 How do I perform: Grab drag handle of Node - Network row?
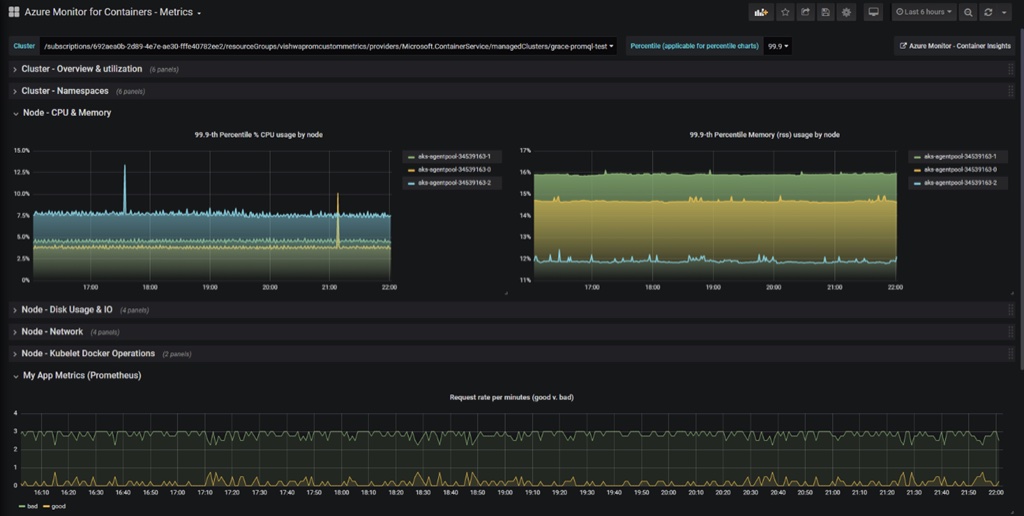(x=1010, y=332)
